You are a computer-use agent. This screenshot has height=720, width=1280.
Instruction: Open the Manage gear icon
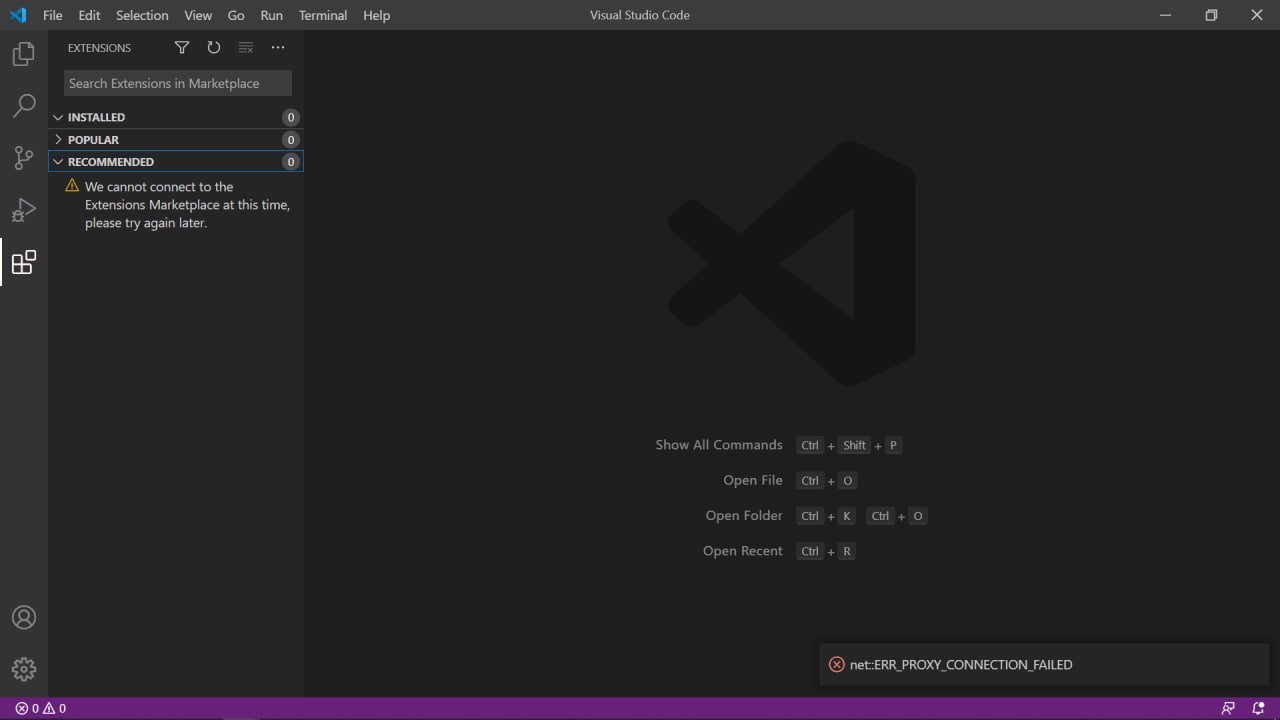coord(24,669)
